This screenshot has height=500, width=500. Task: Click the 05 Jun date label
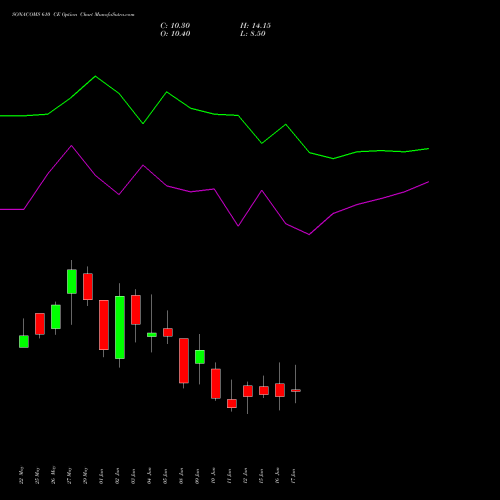coord(166,476)
